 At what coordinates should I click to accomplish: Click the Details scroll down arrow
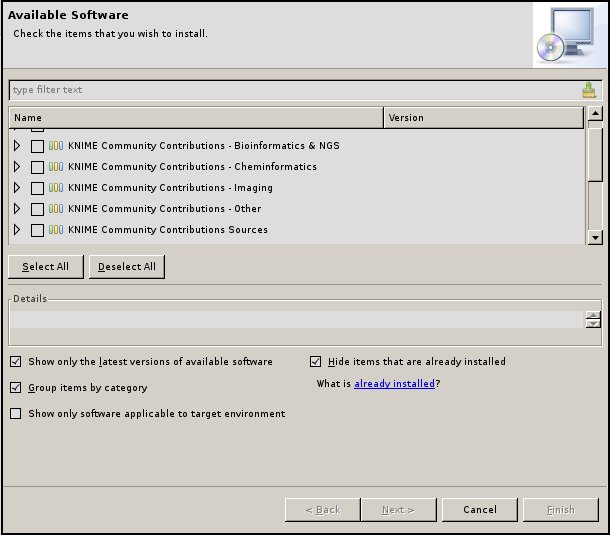point(593,324)
